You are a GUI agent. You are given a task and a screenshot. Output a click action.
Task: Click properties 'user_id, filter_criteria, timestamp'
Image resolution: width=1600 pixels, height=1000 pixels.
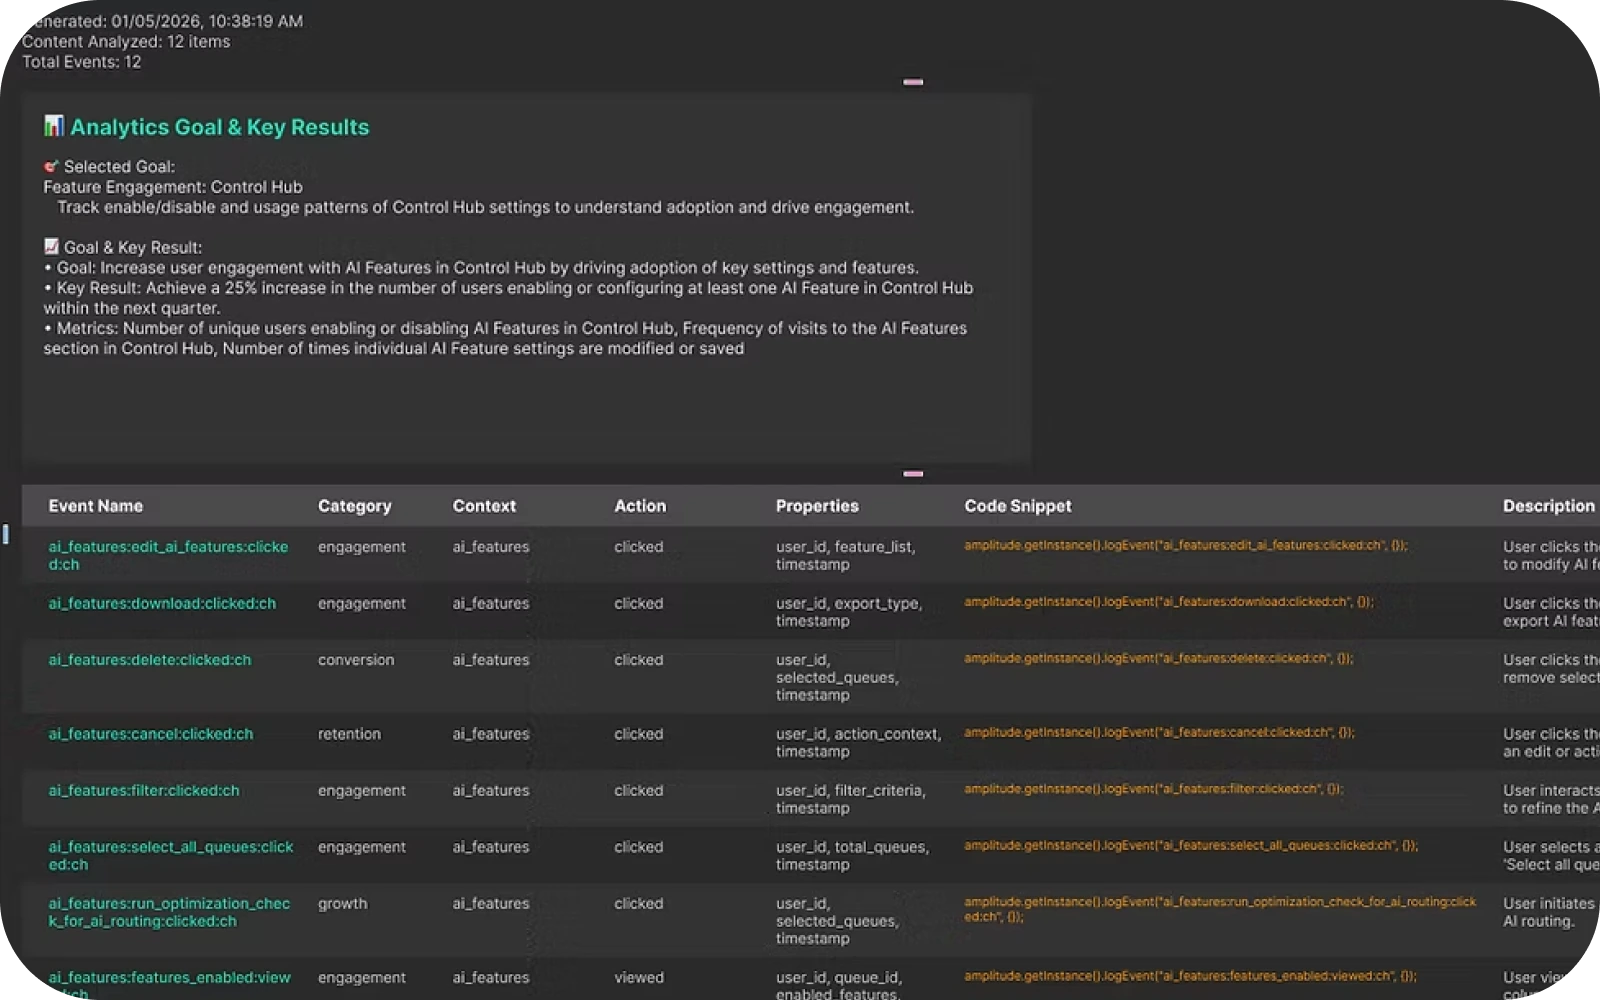(851, 799)
